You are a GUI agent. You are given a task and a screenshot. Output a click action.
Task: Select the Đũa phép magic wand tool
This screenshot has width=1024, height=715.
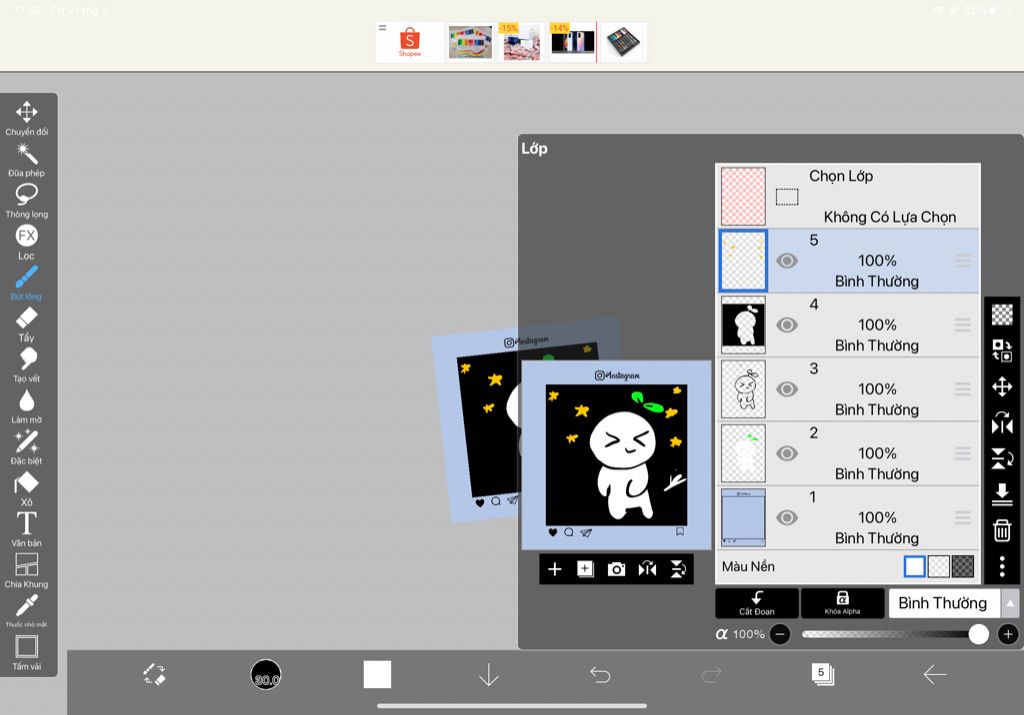27,160
